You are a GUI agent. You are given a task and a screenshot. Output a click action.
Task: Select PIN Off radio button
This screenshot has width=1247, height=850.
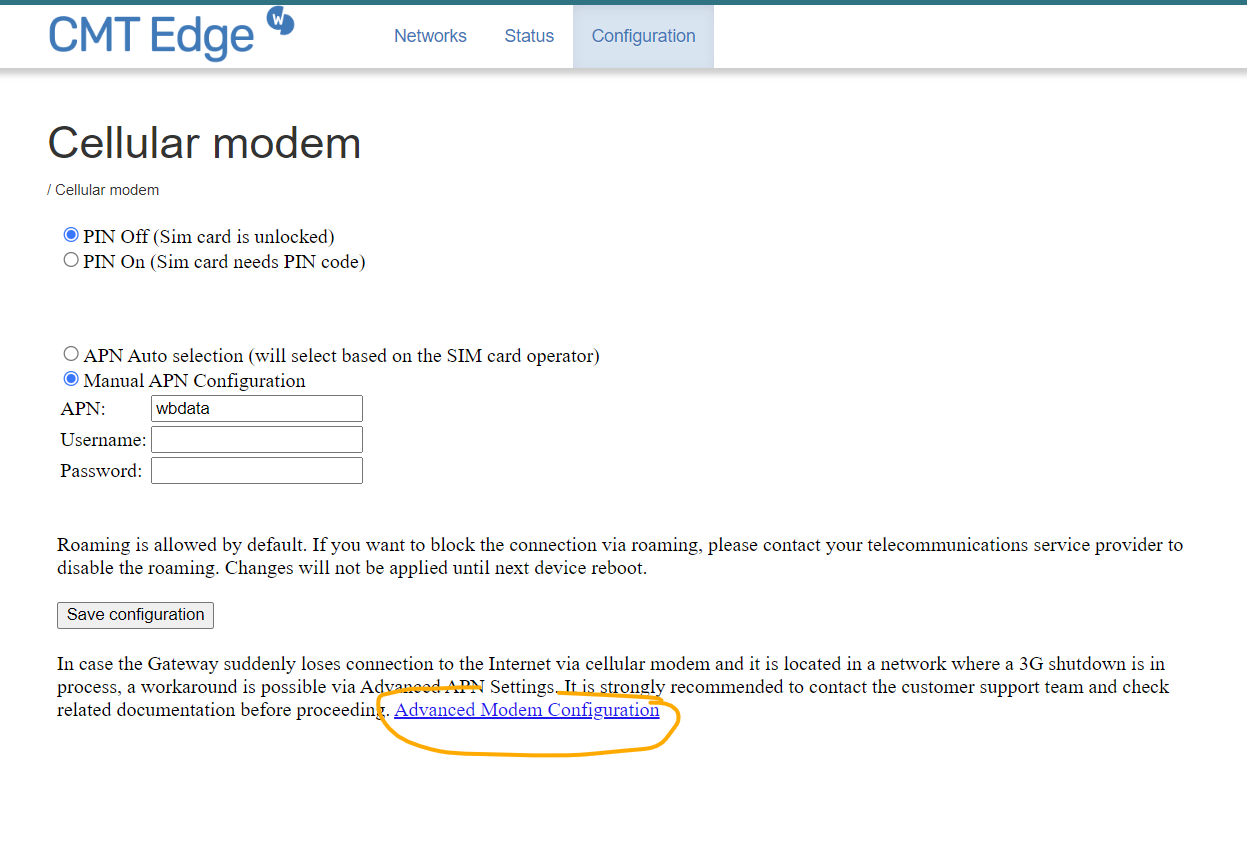(x=71, y=235)
